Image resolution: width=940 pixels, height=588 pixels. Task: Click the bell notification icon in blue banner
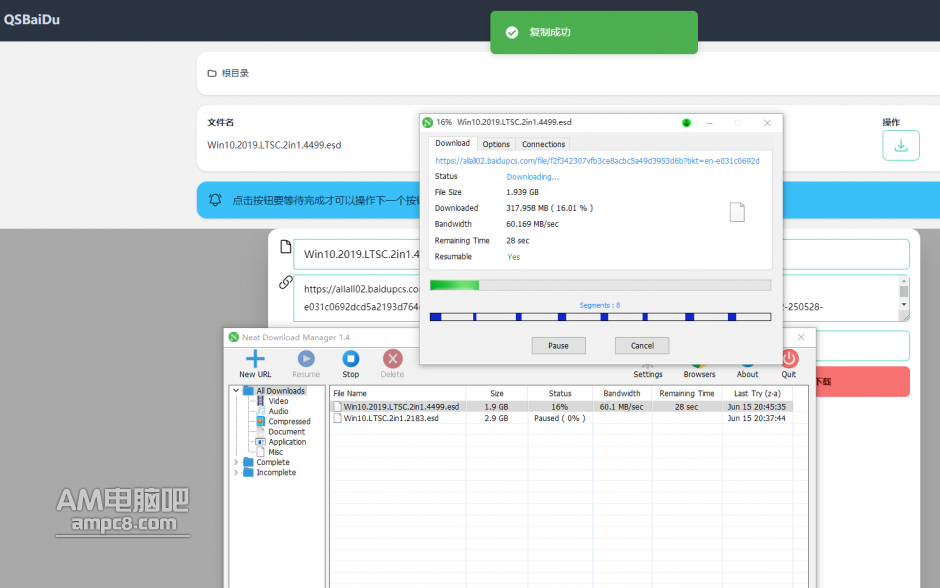tap(215, 200)
